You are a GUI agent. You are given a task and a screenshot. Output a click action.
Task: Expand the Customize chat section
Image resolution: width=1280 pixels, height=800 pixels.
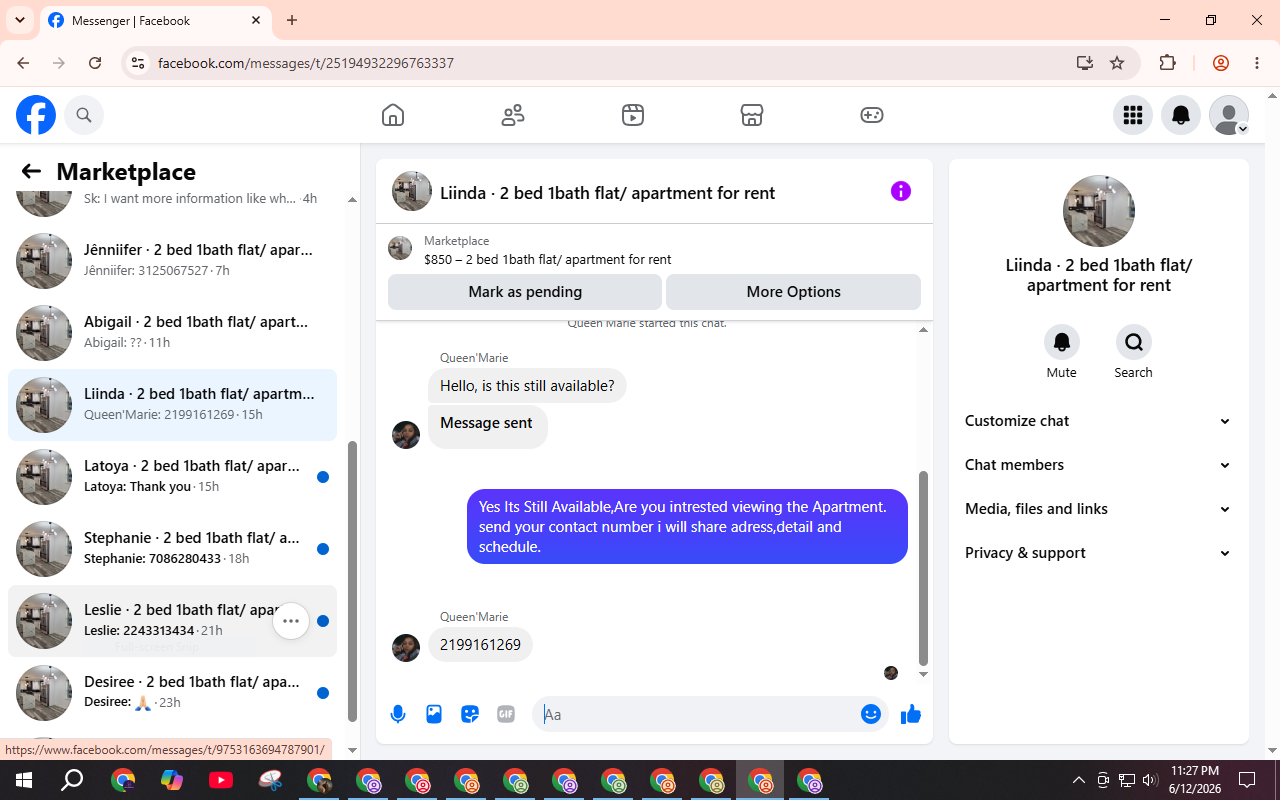(x=1098, y=421)
